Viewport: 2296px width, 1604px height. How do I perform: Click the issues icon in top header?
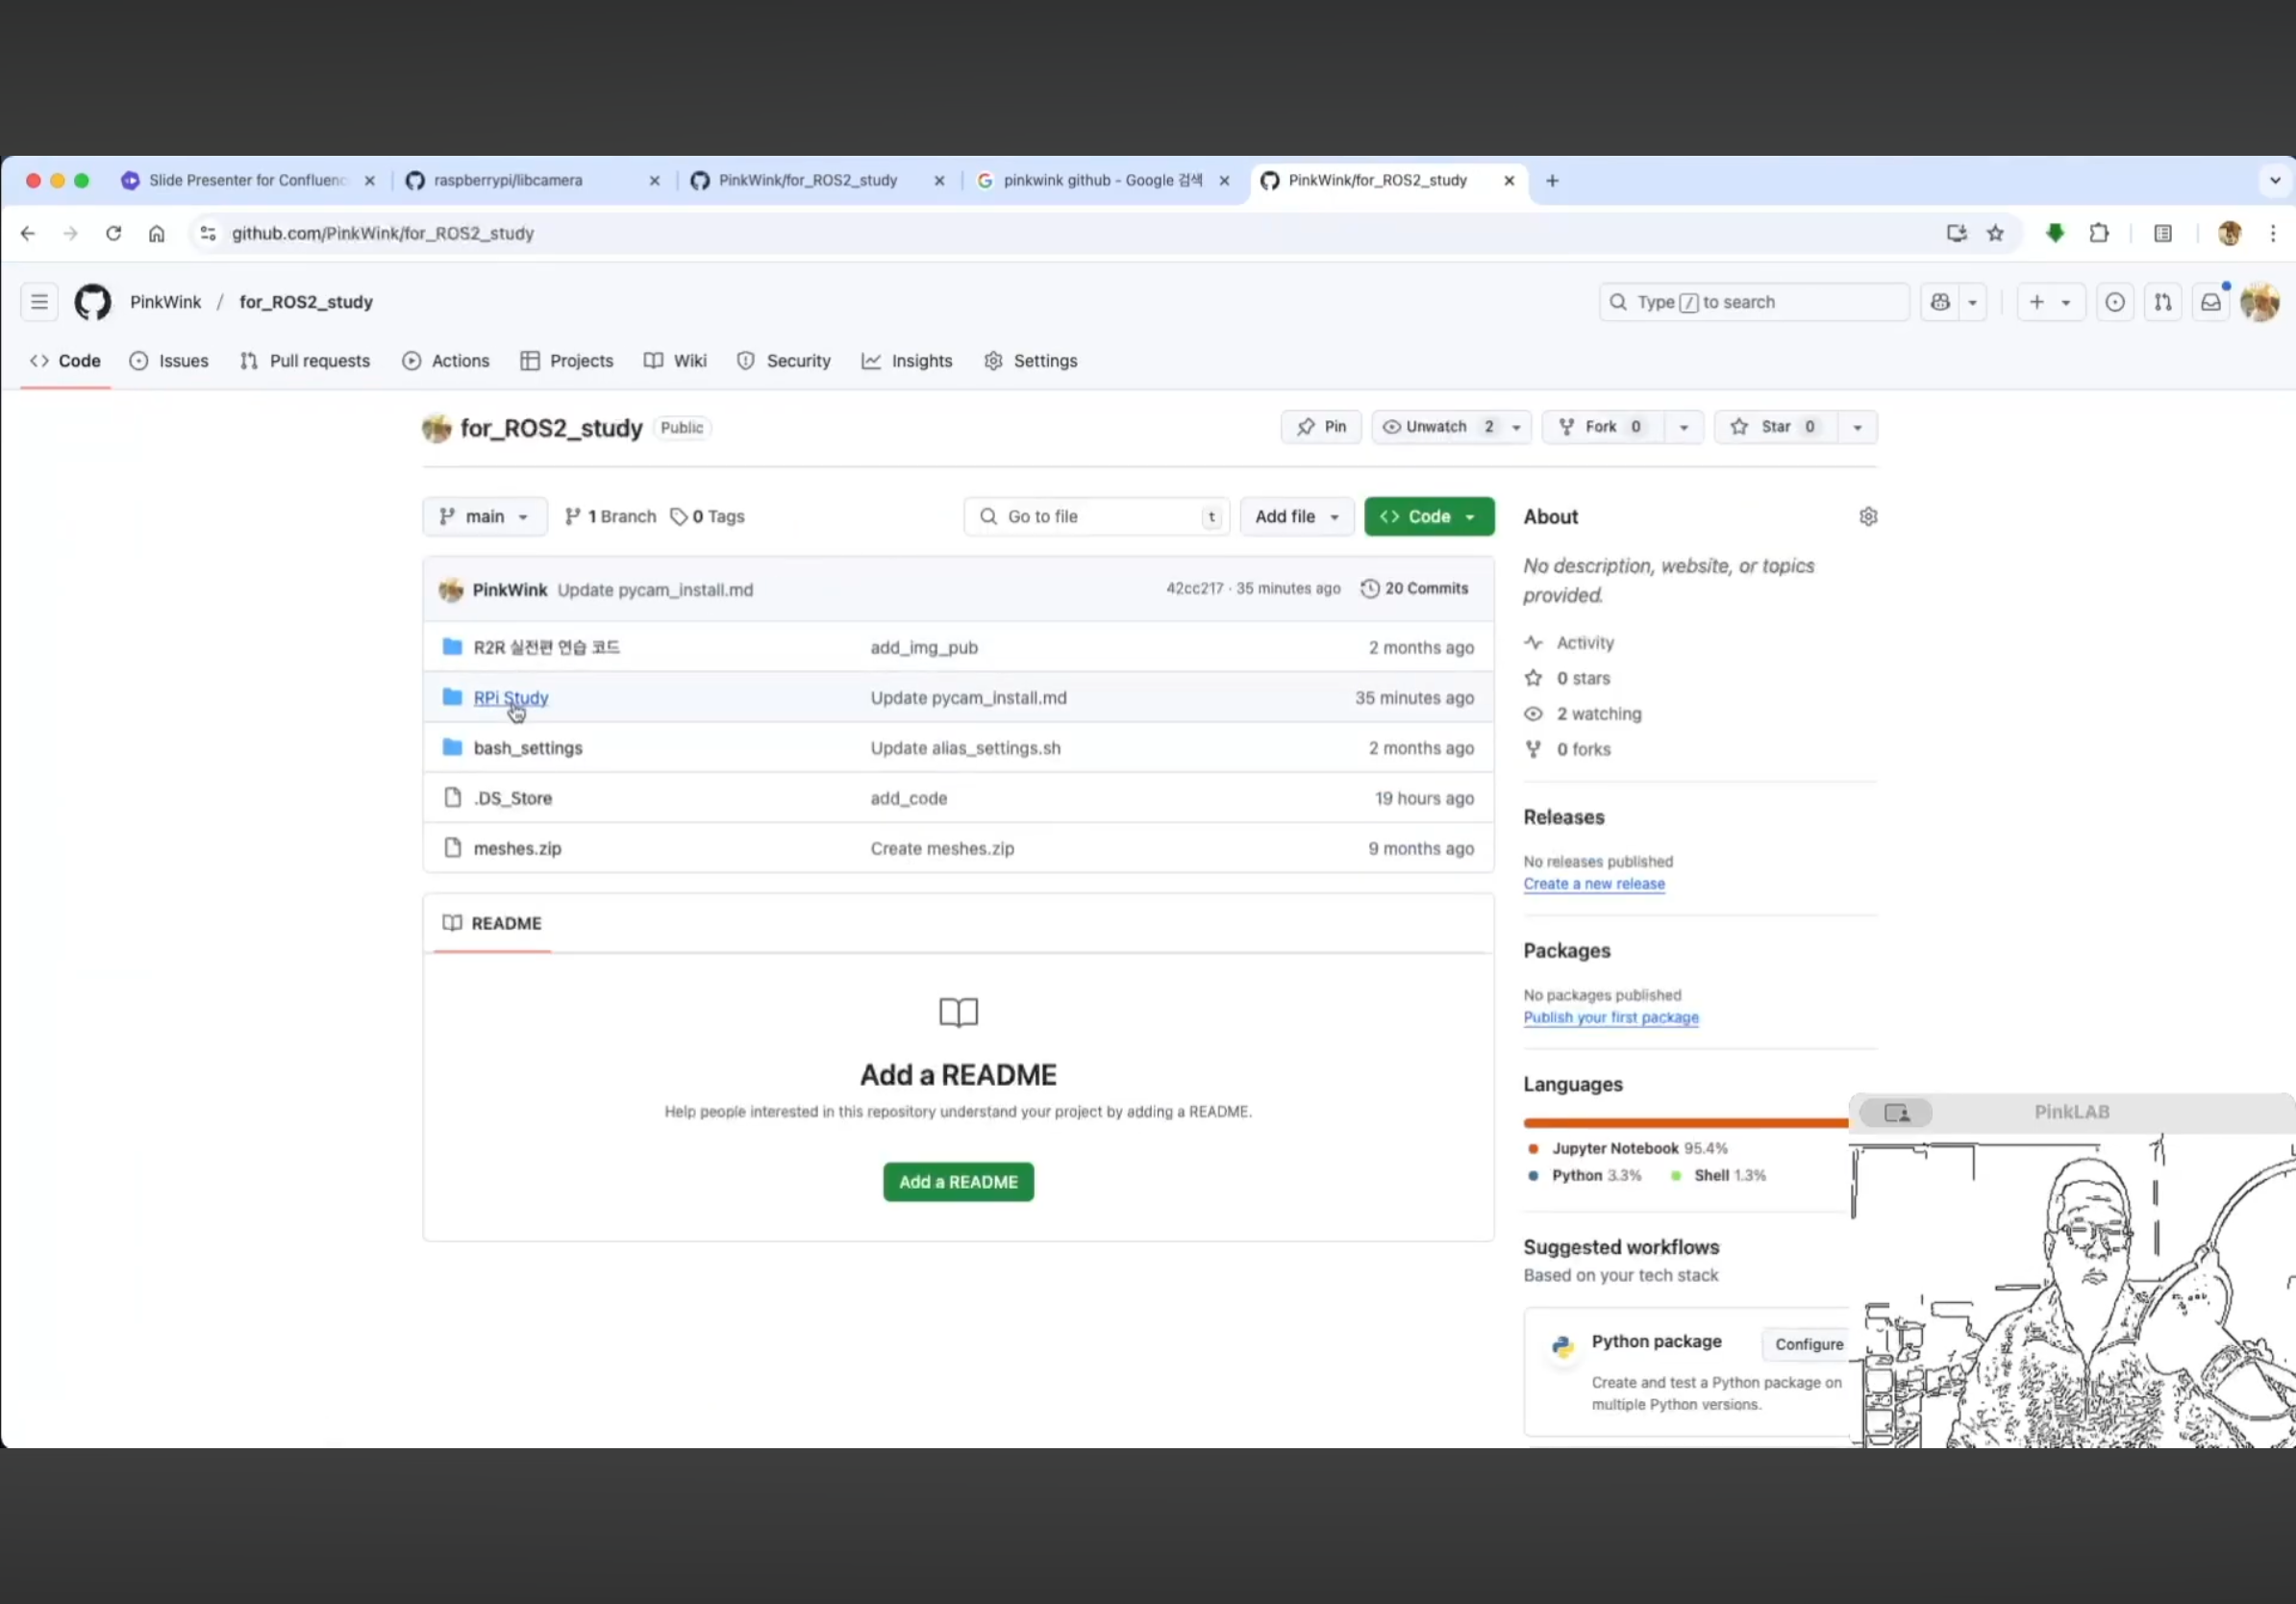[x=2114, y=302]
